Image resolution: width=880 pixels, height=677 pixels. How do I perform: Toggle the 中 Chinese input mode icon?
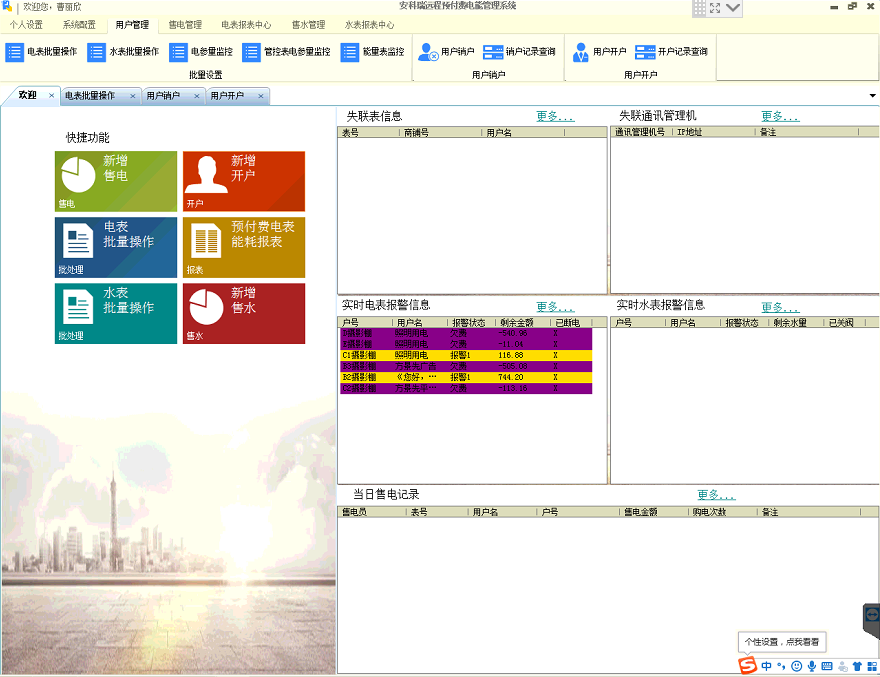pyautogui.click(x=767, y=666)
